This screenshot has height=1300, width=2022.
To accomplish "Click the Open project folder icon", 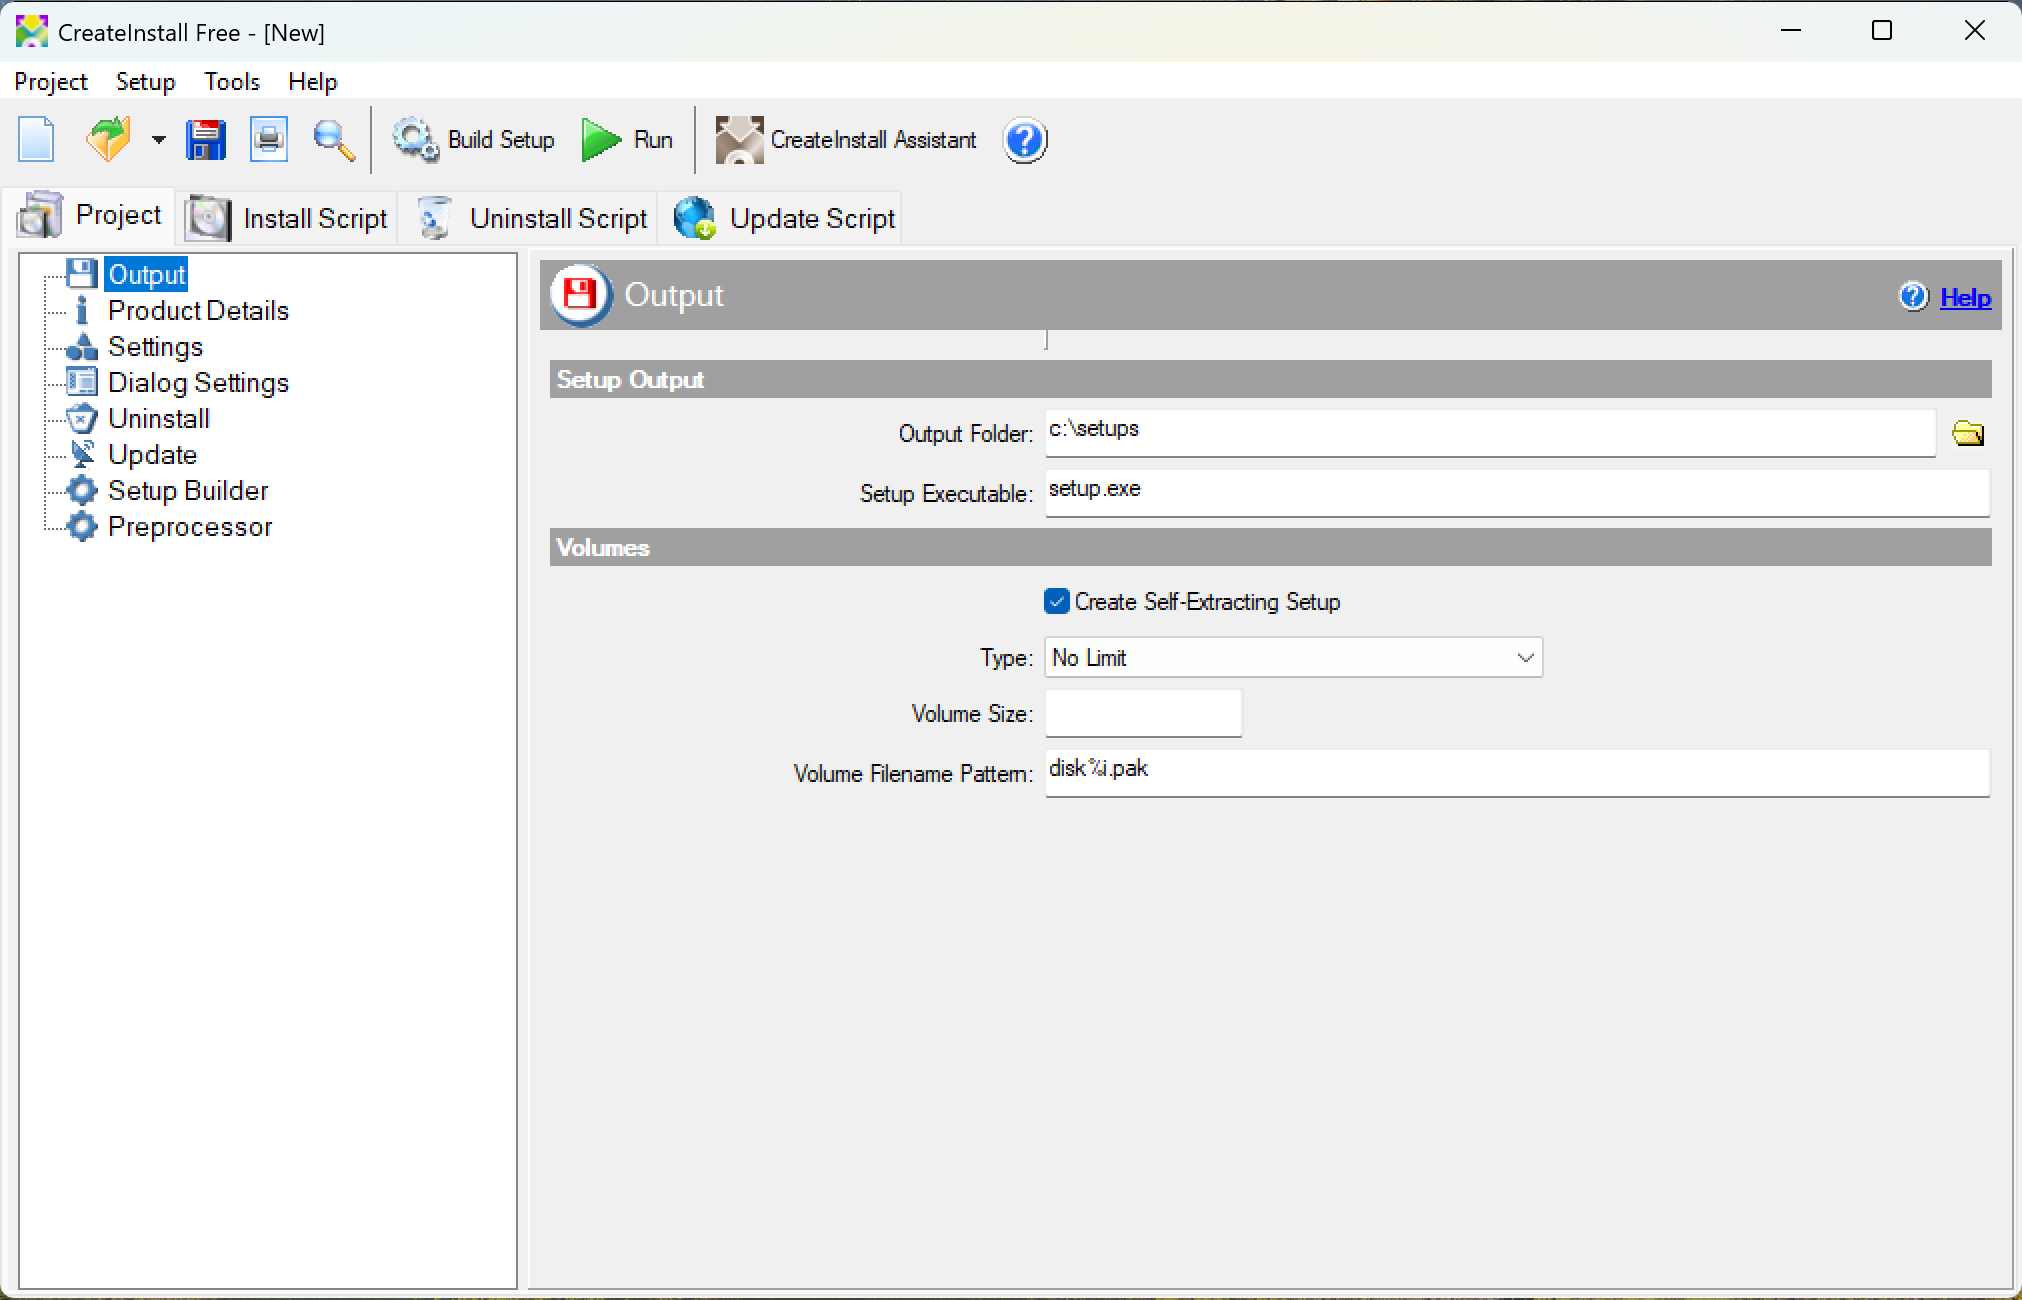I will [x=108, y=139].
